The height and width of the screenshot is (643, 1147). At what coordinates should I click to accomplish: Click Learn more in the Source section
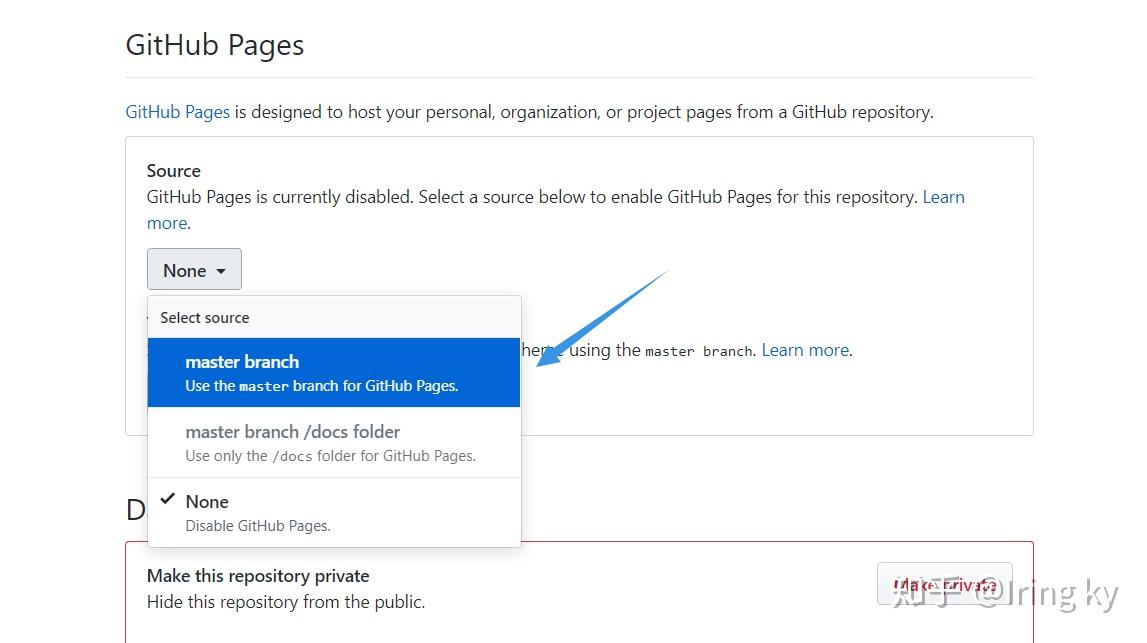coord(942,196)
